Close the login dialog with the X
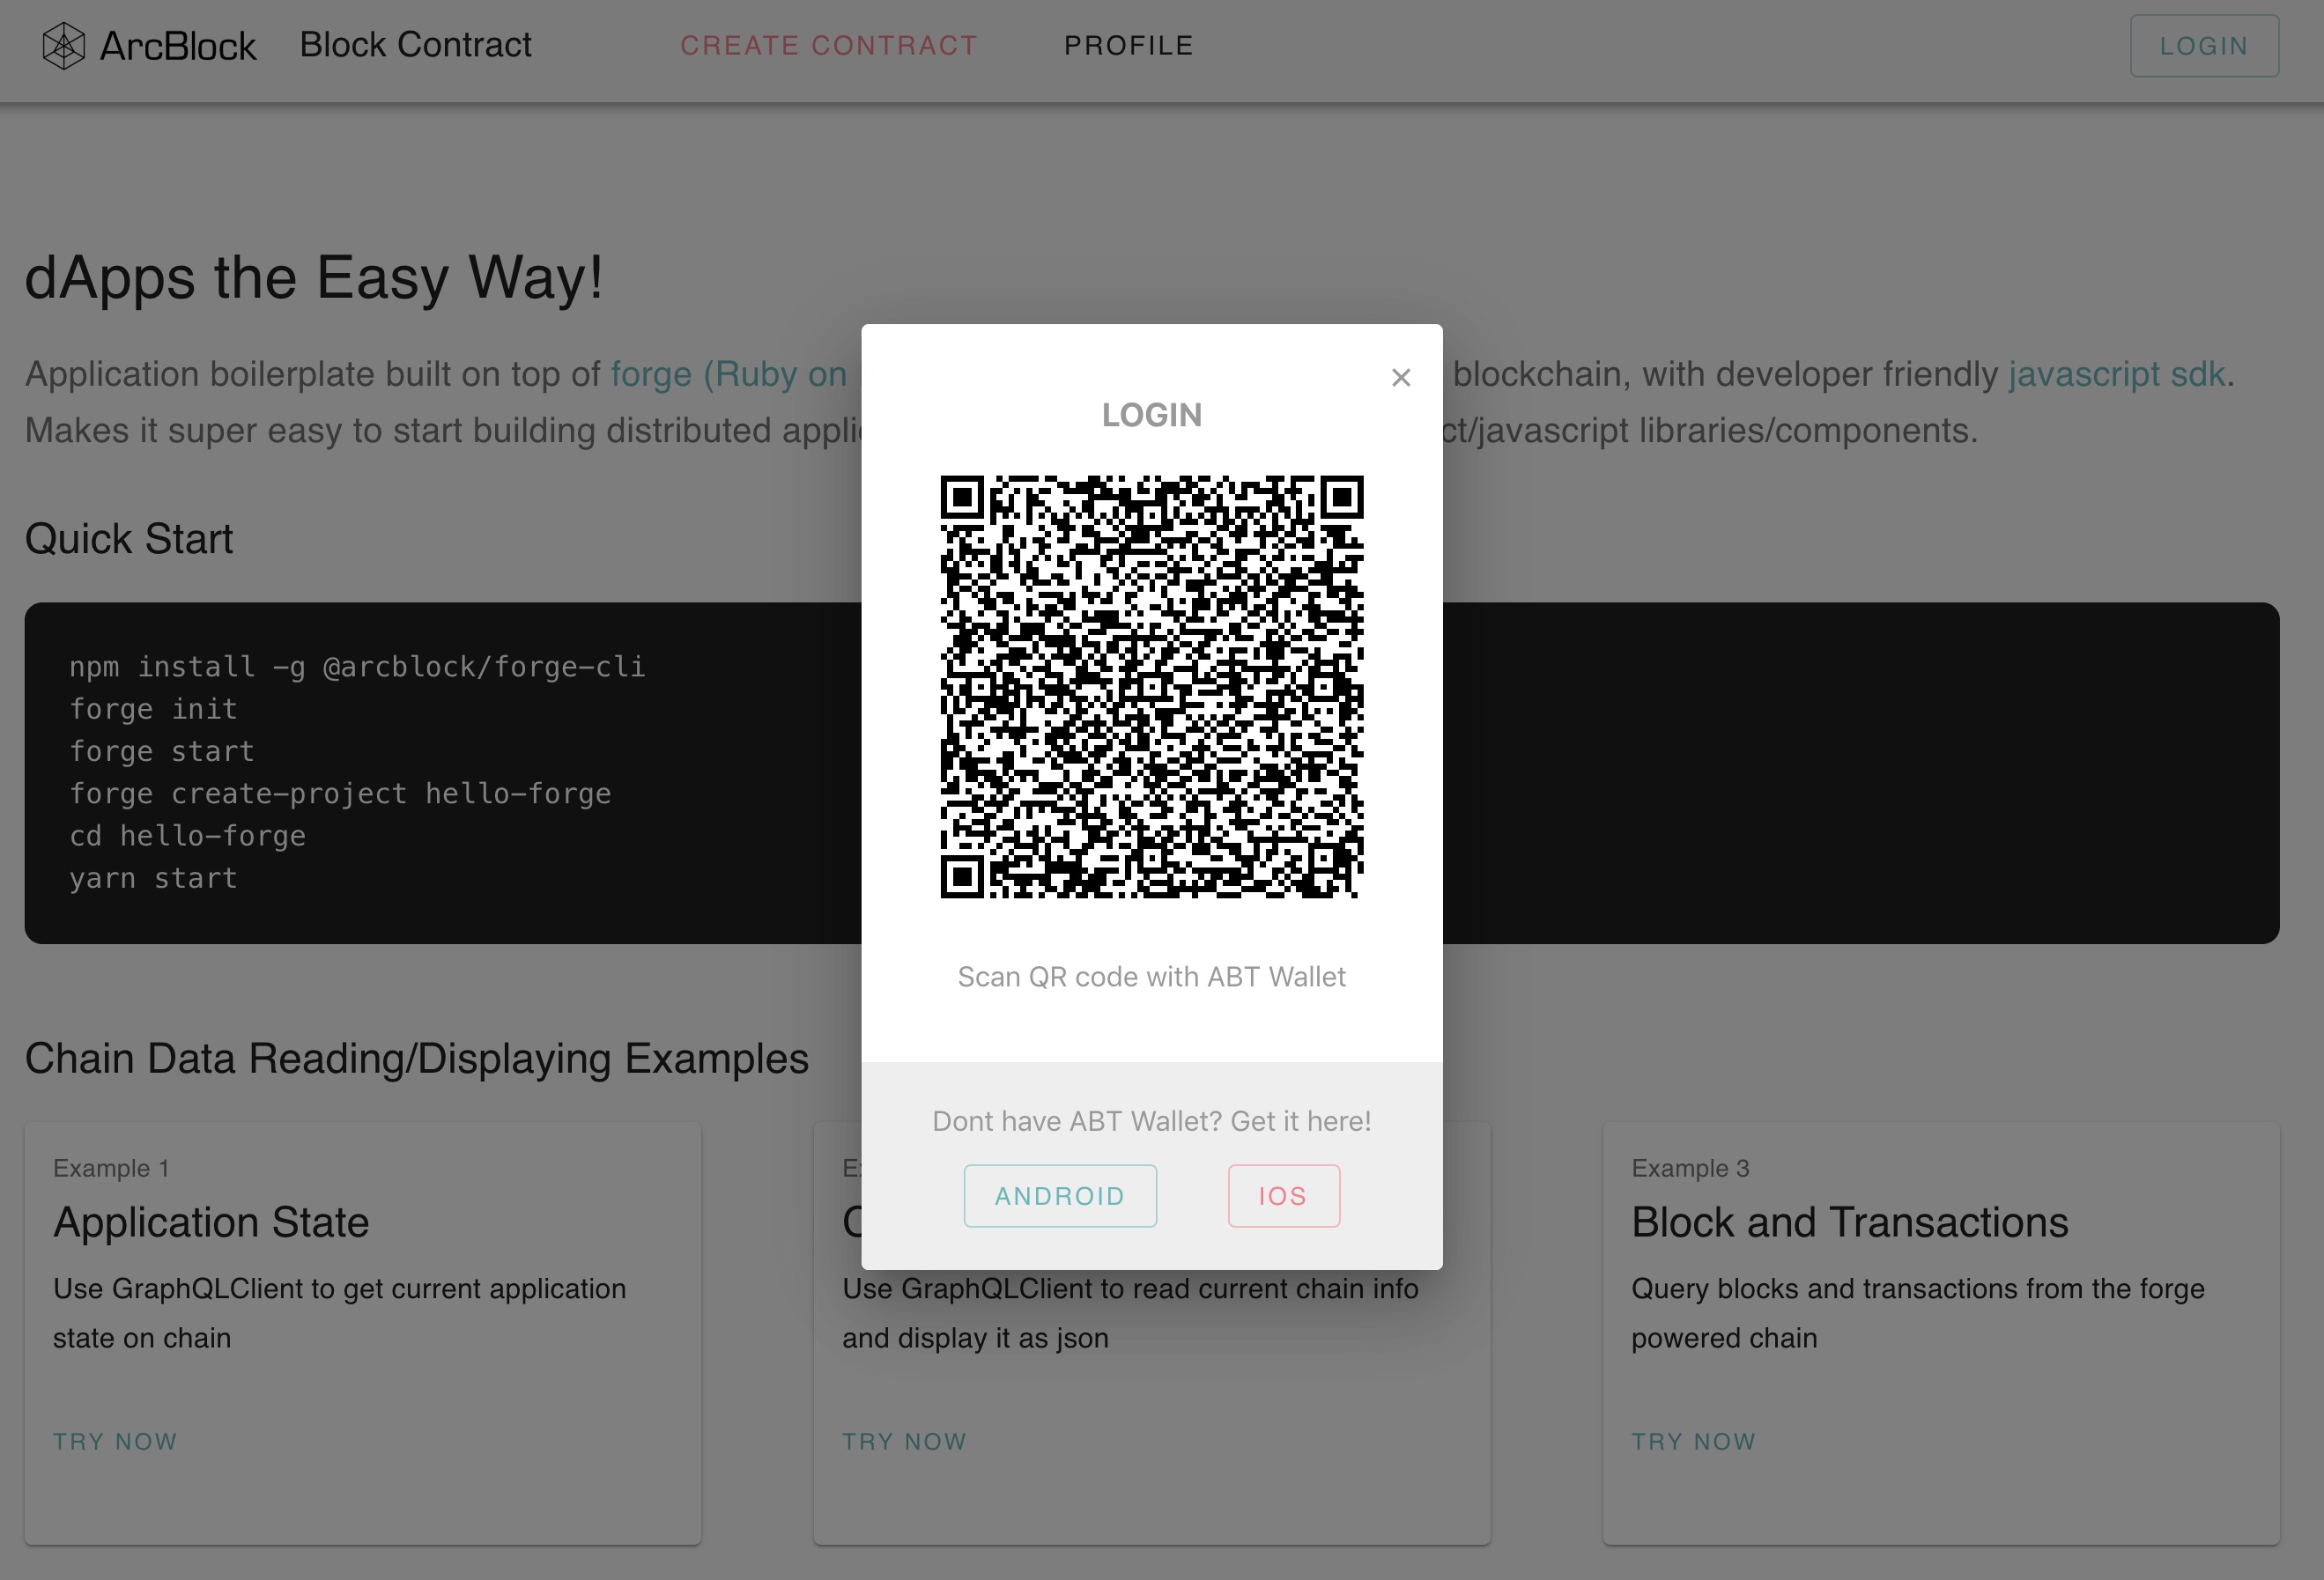The width and height of the screenshot is (2324, 1580). (1400, 378)
